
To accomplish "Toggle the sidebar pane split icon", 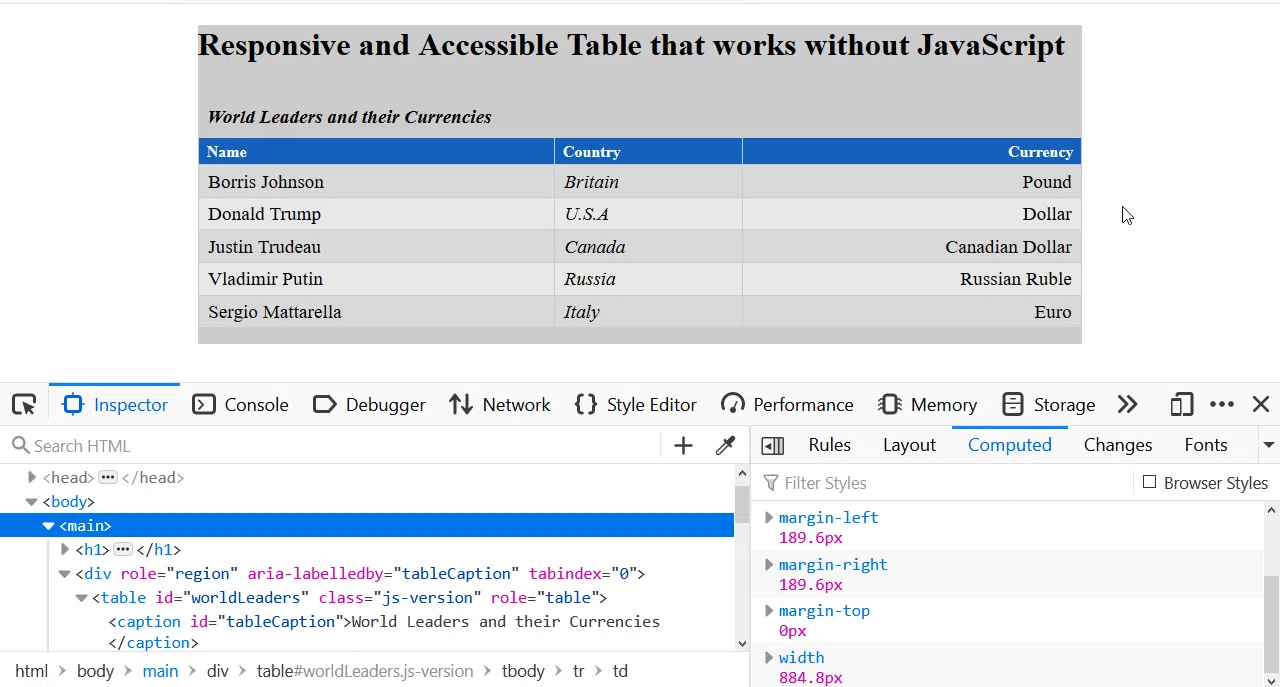I will coord(772,446).
